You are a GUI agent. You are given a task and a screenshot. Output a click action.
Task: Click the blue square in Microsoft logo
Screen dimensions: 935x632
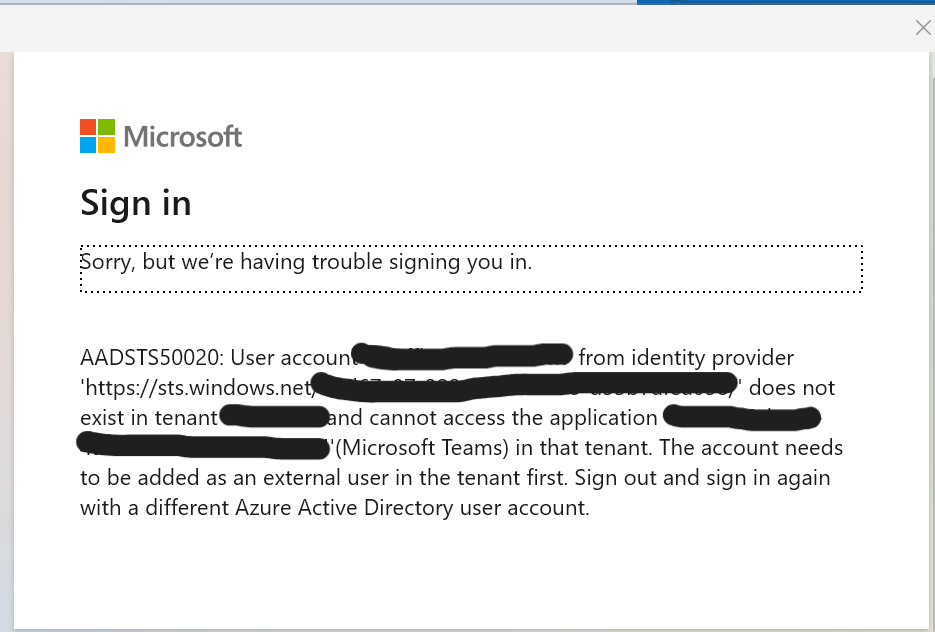pos(88,145)
